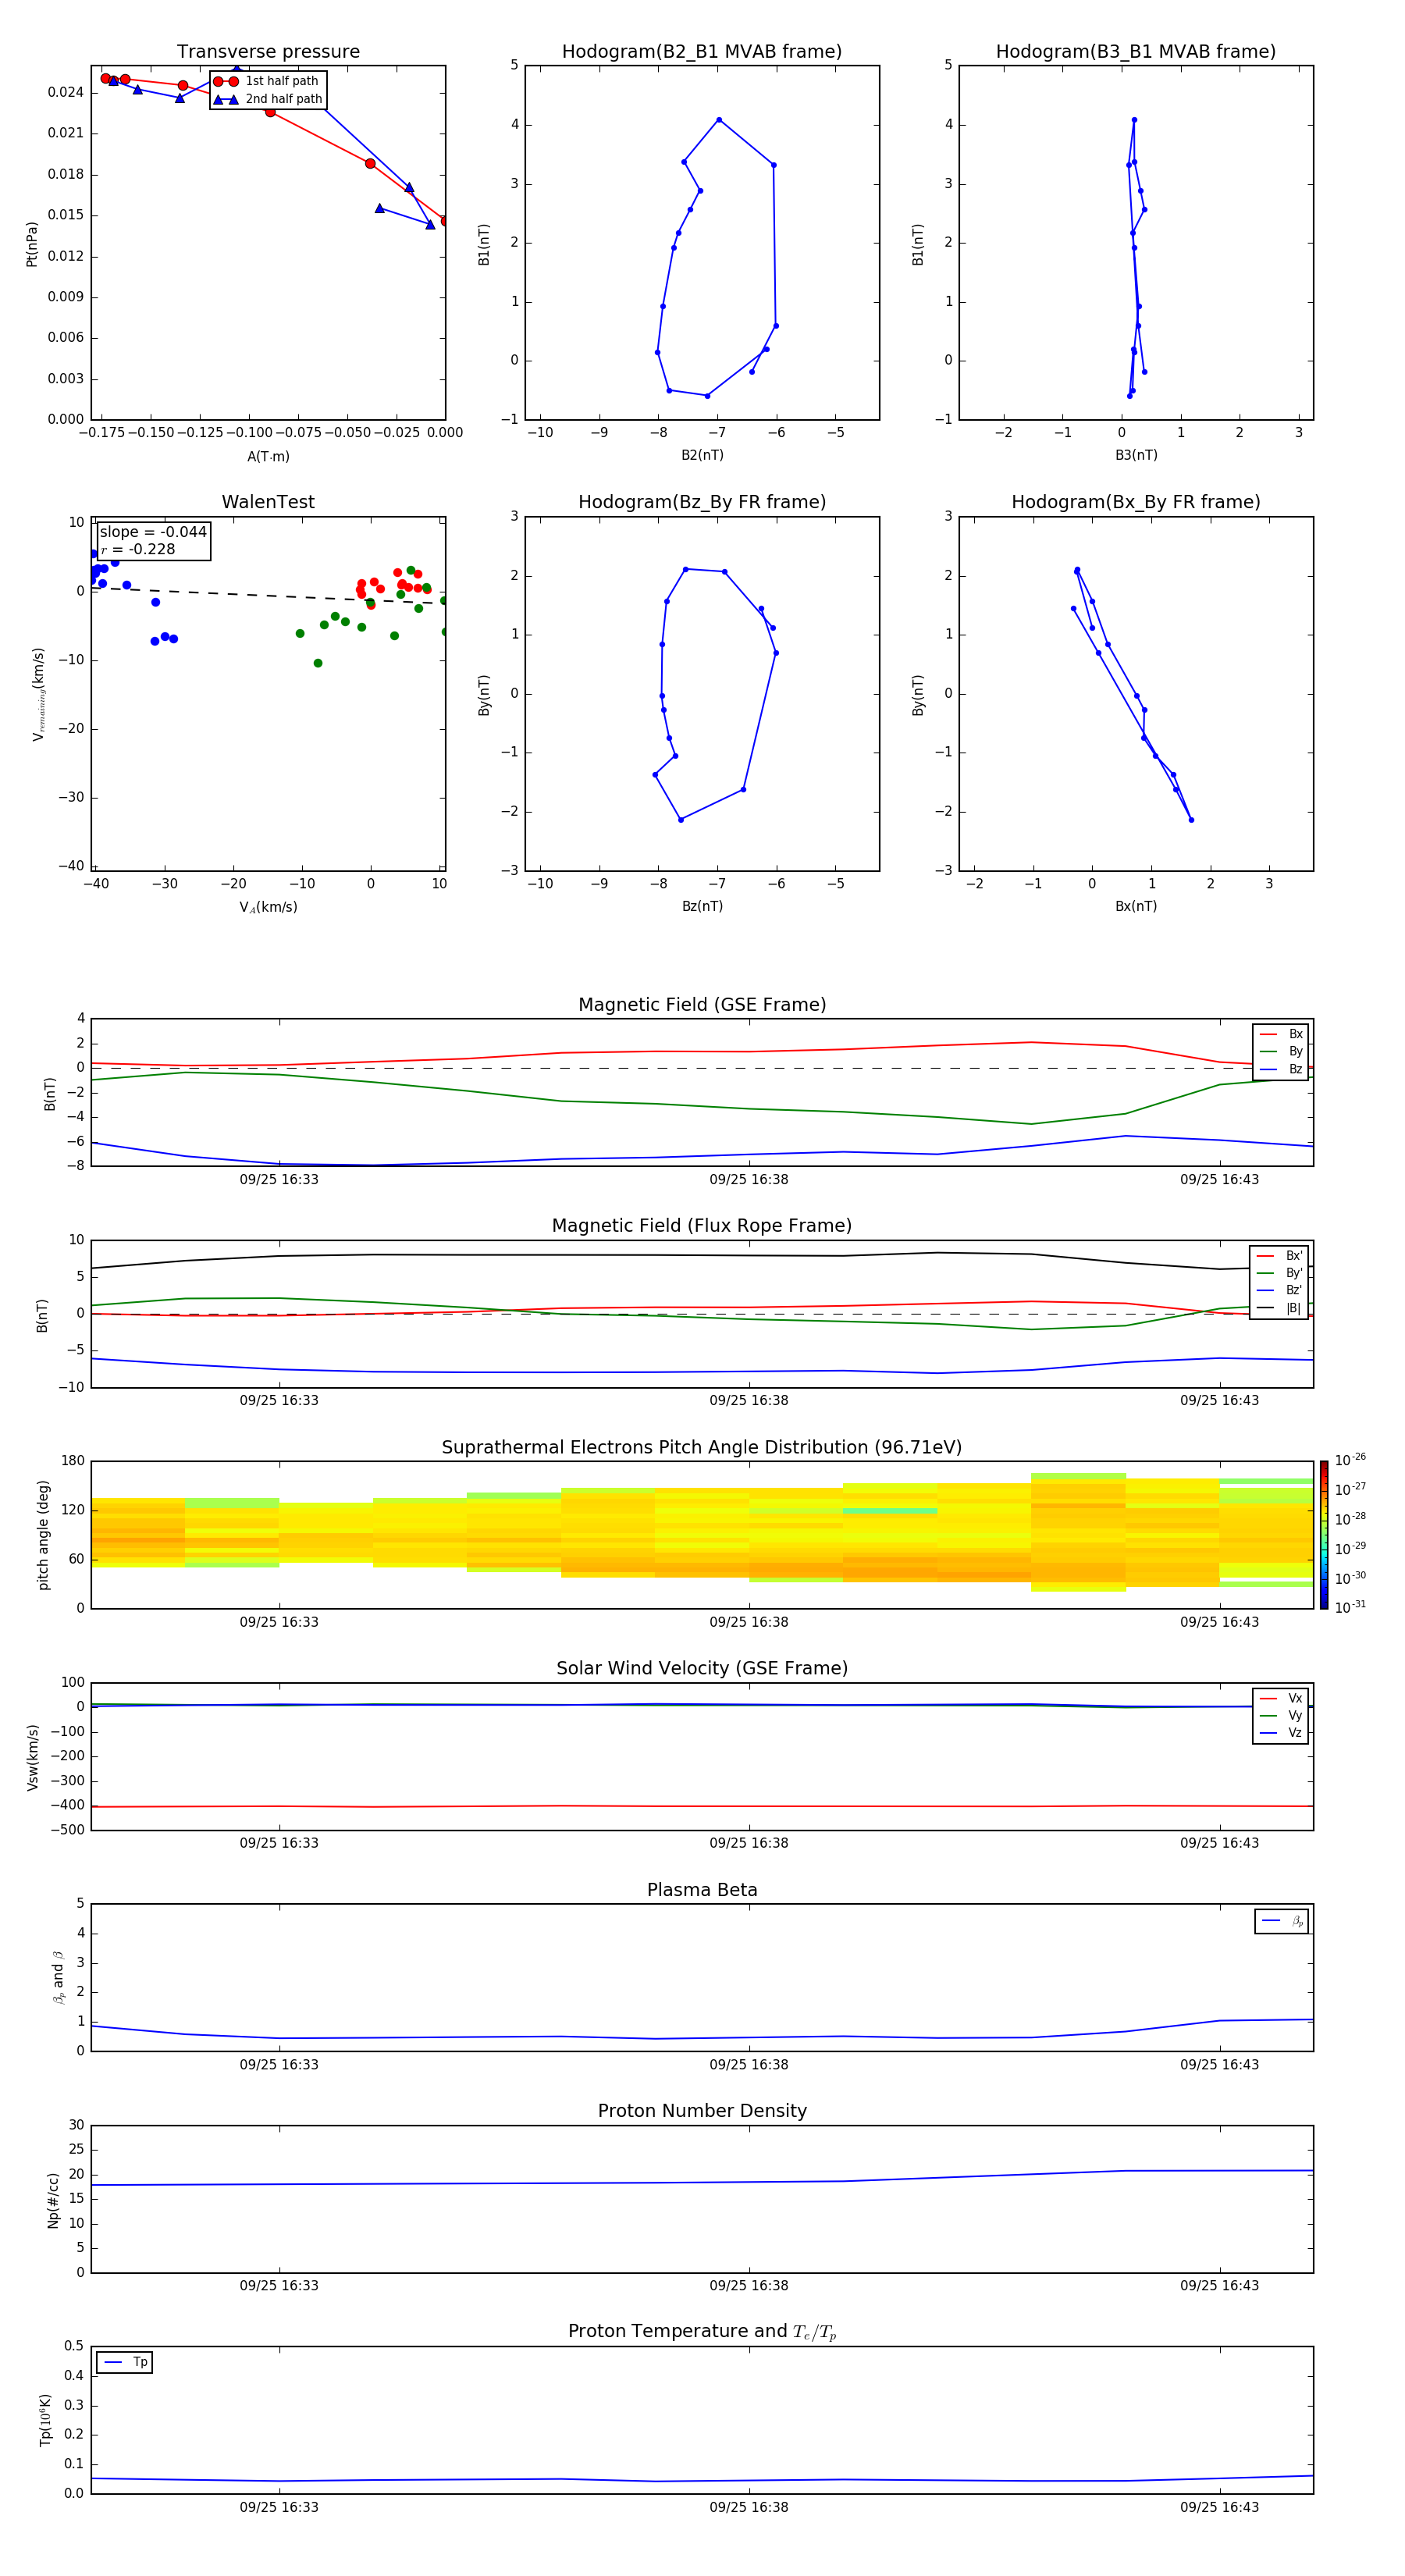Click the Bx' legend entry in Flux Rope panel

[x=1280, y=1256]
